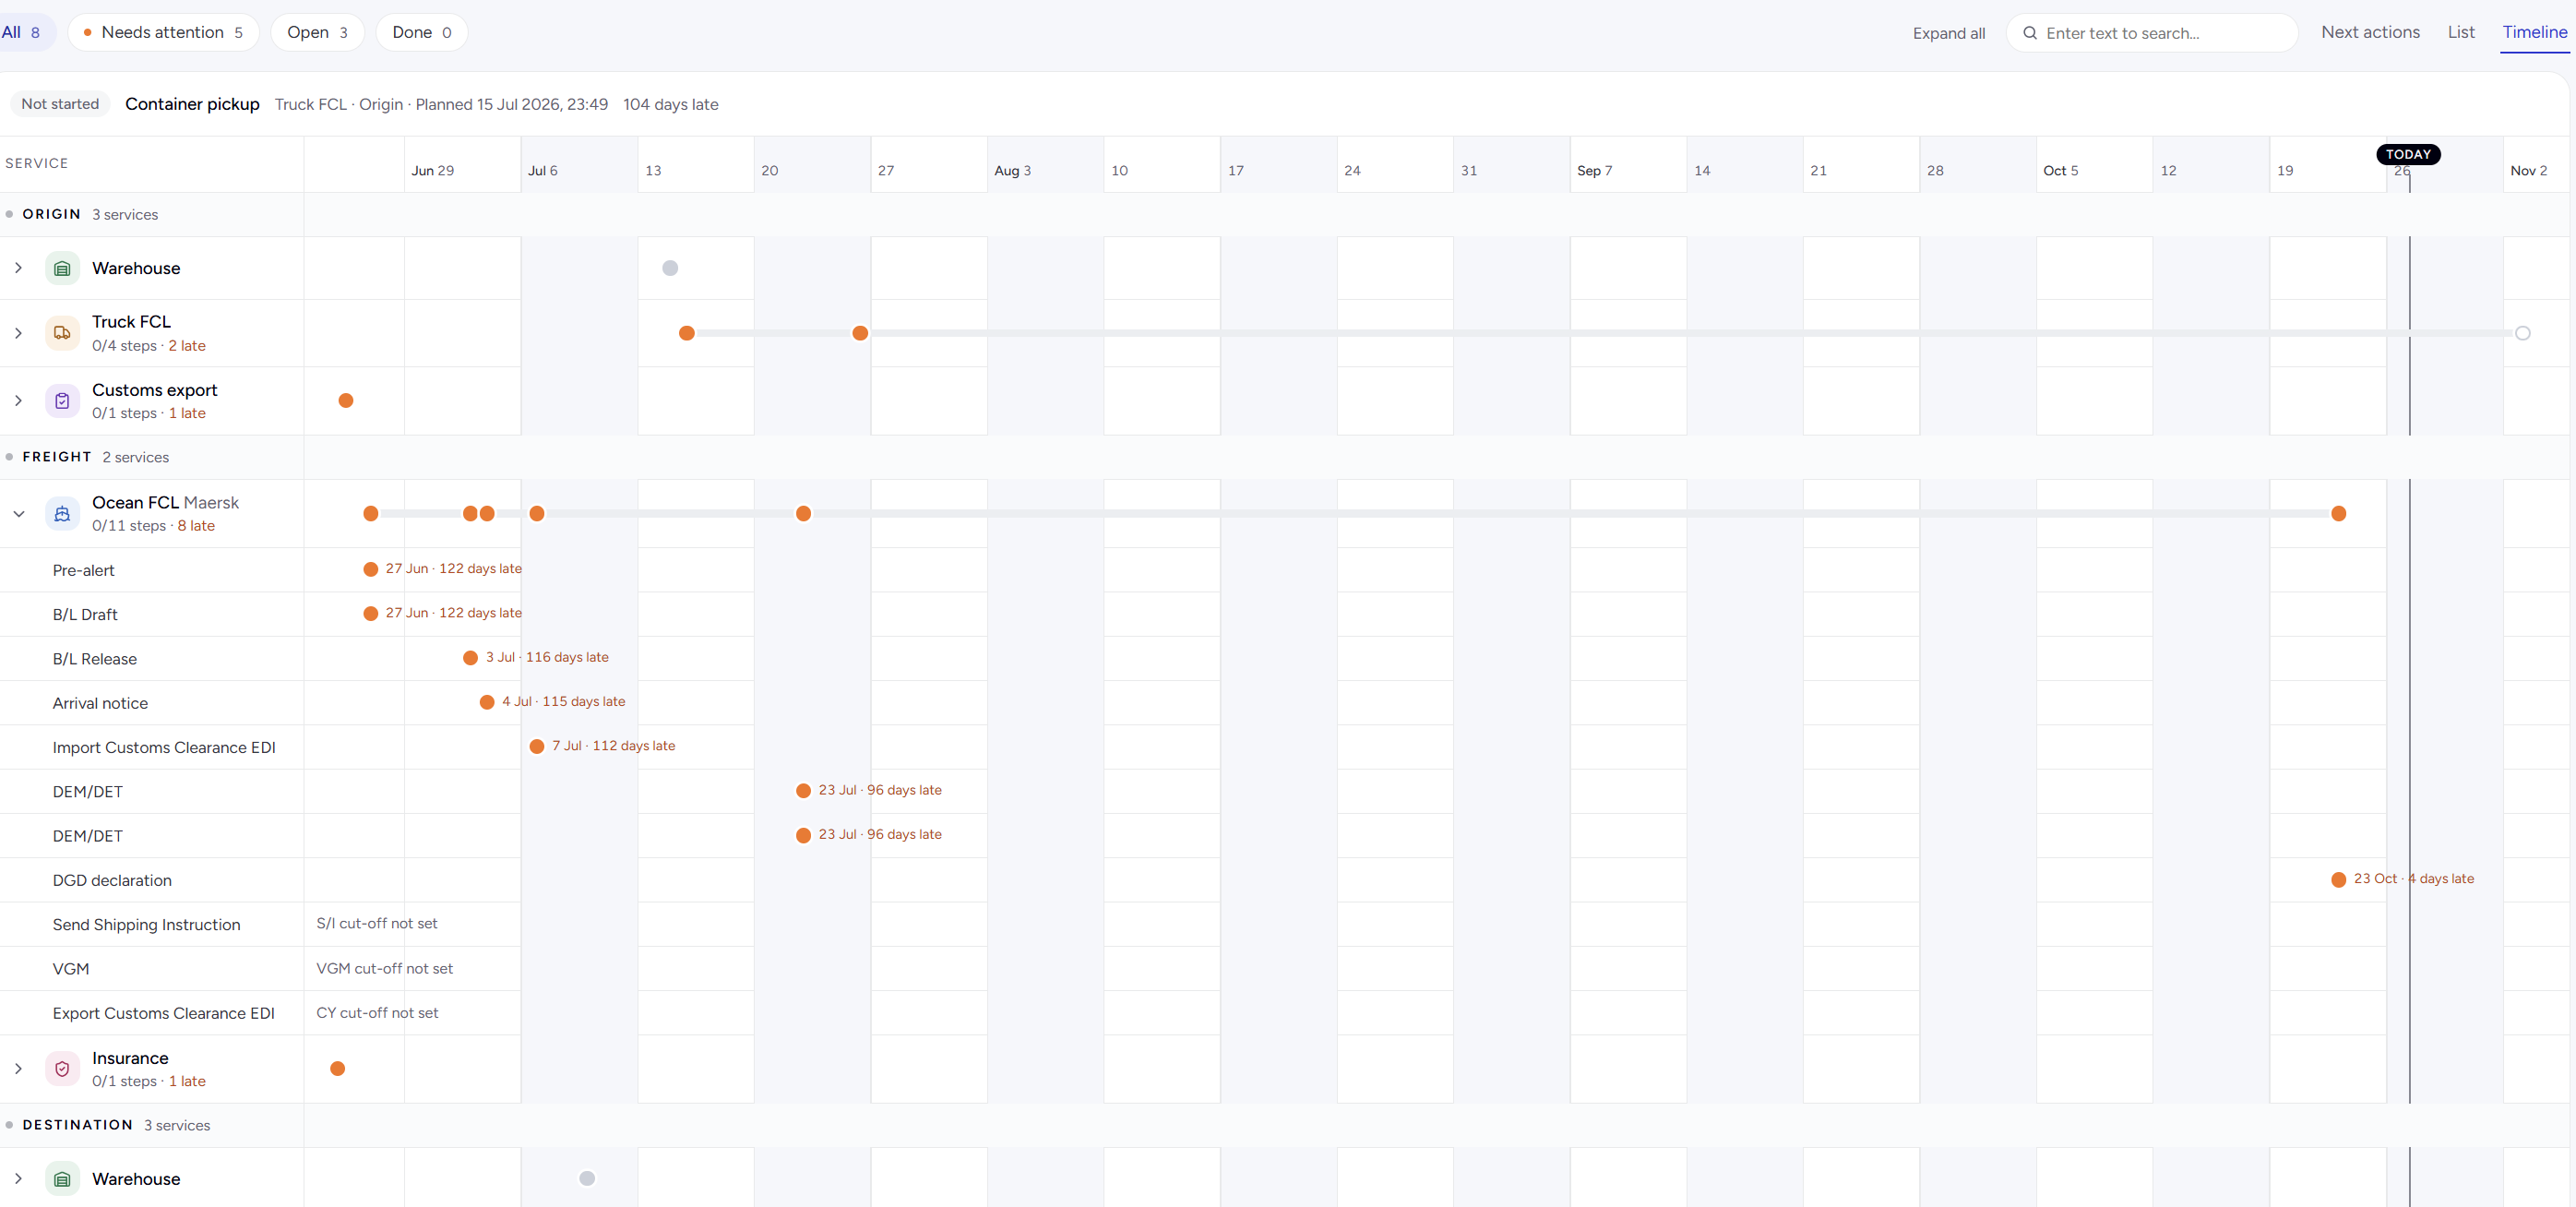
Task: Click the Insurance orange timeline dot
Action: click(338, 1069)
